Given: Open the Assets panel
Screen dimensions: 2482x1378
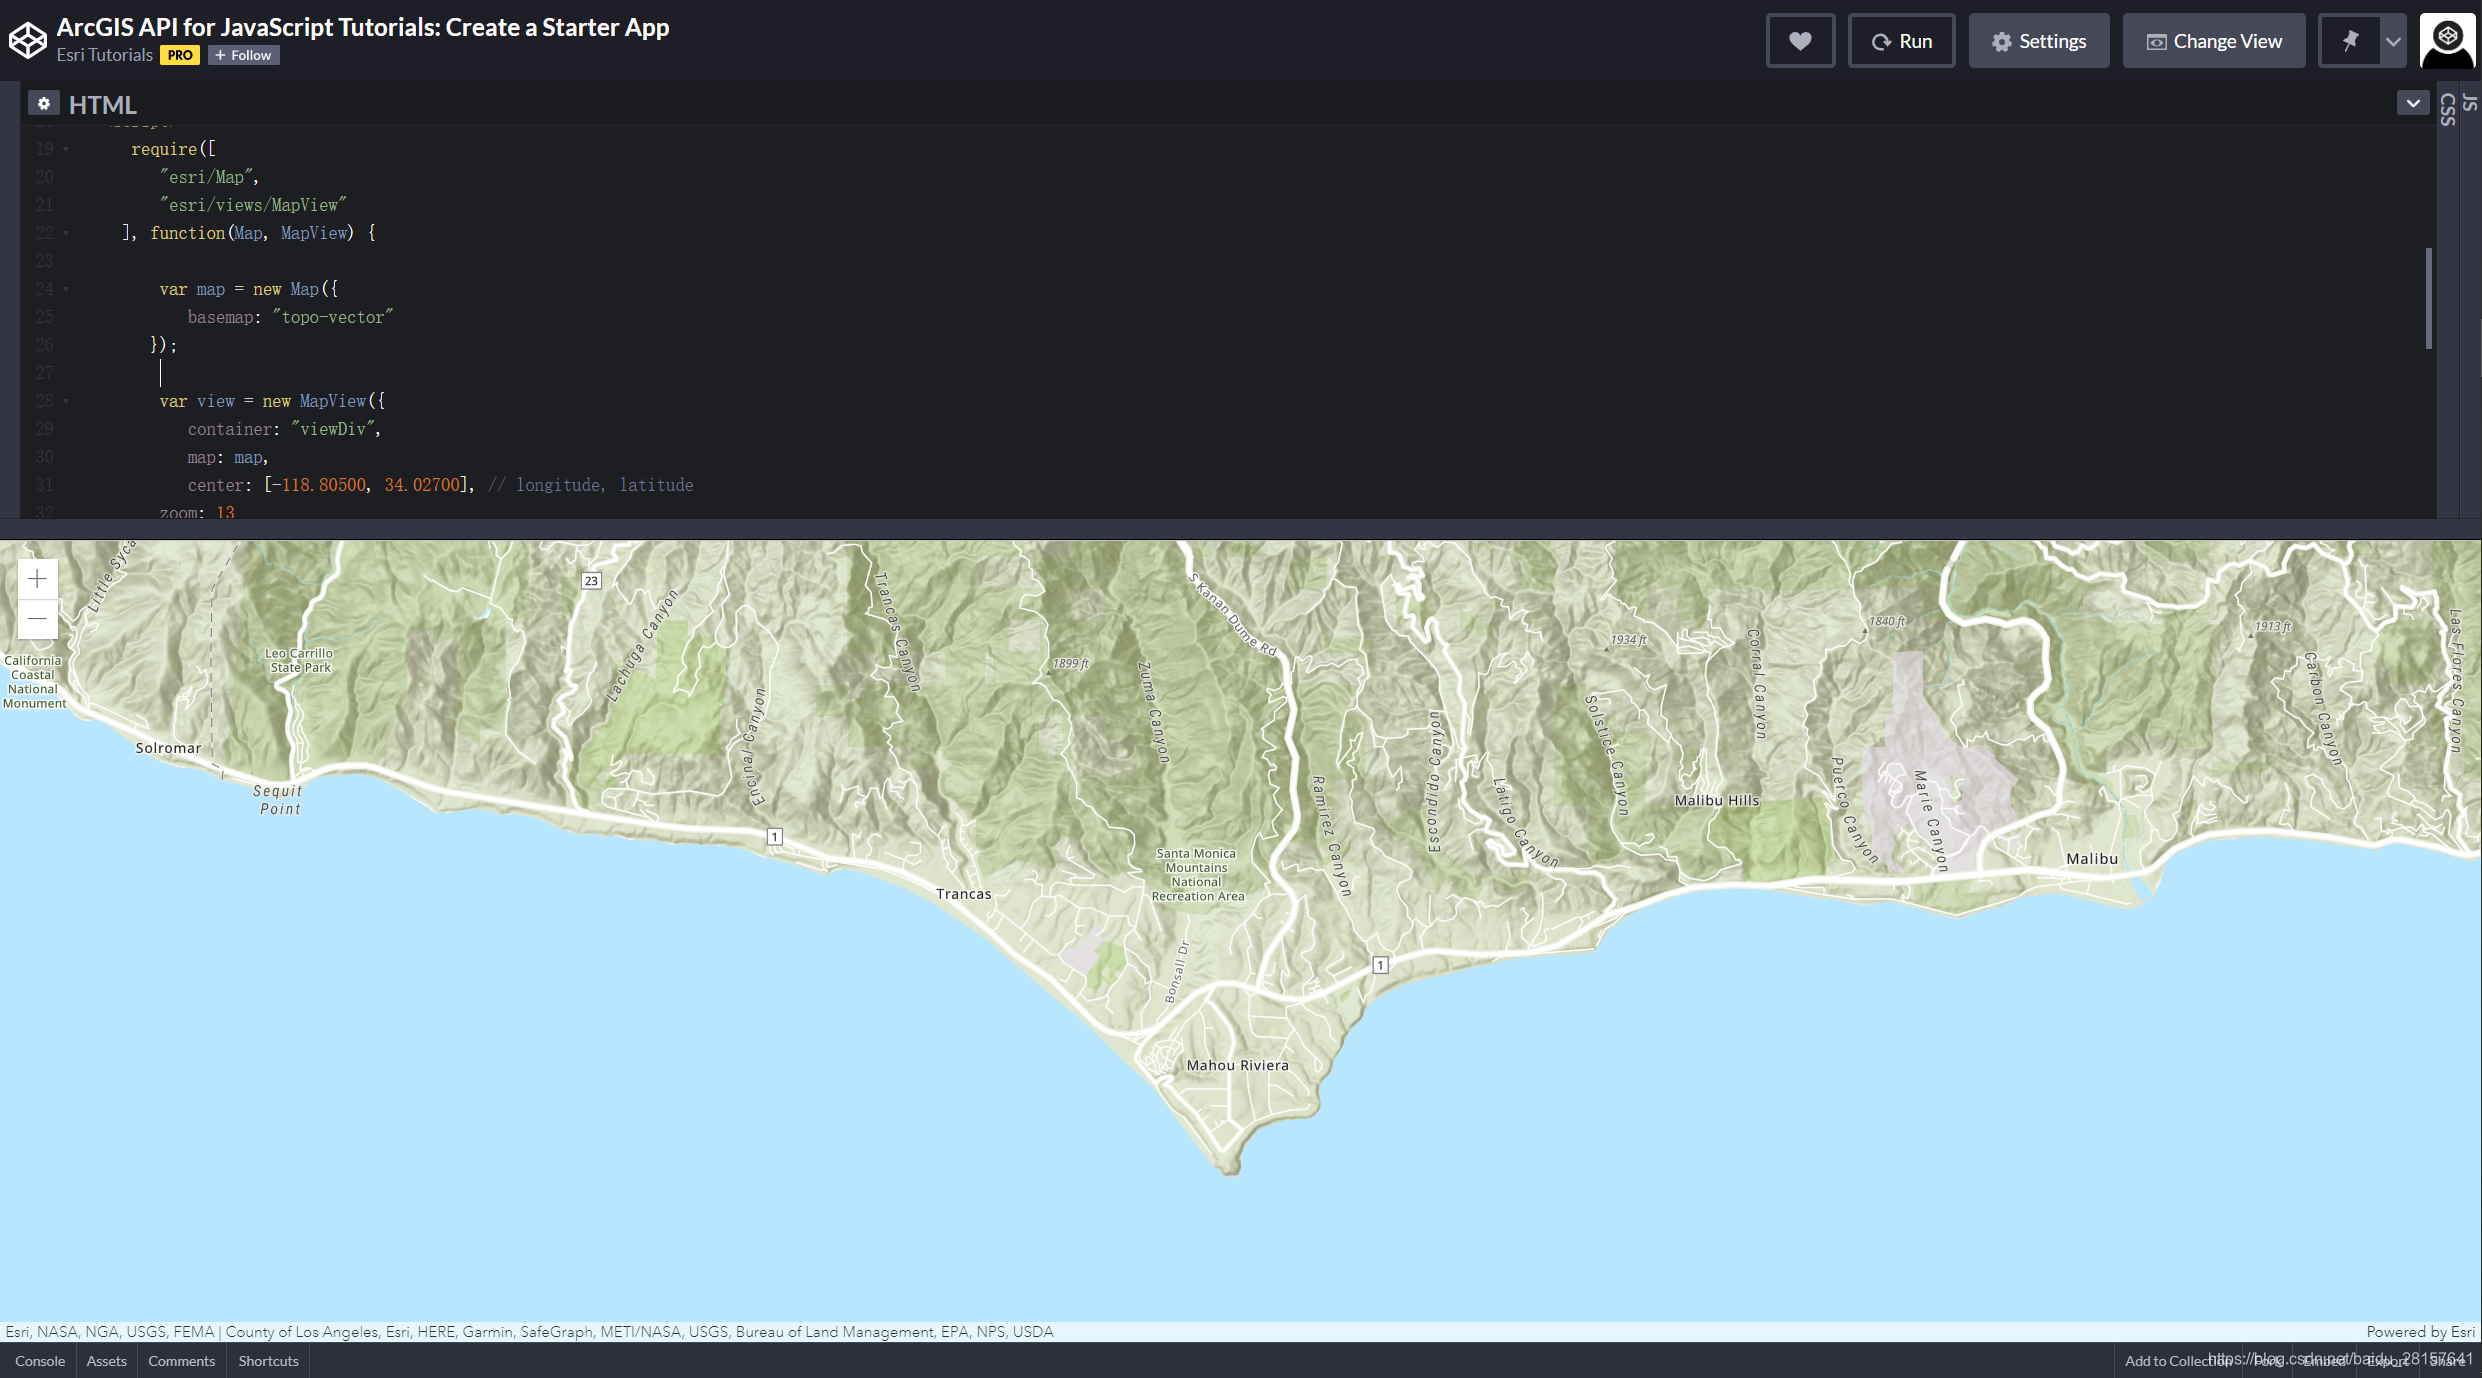Looking at the screenshot, I should [x=106, y=1361].
